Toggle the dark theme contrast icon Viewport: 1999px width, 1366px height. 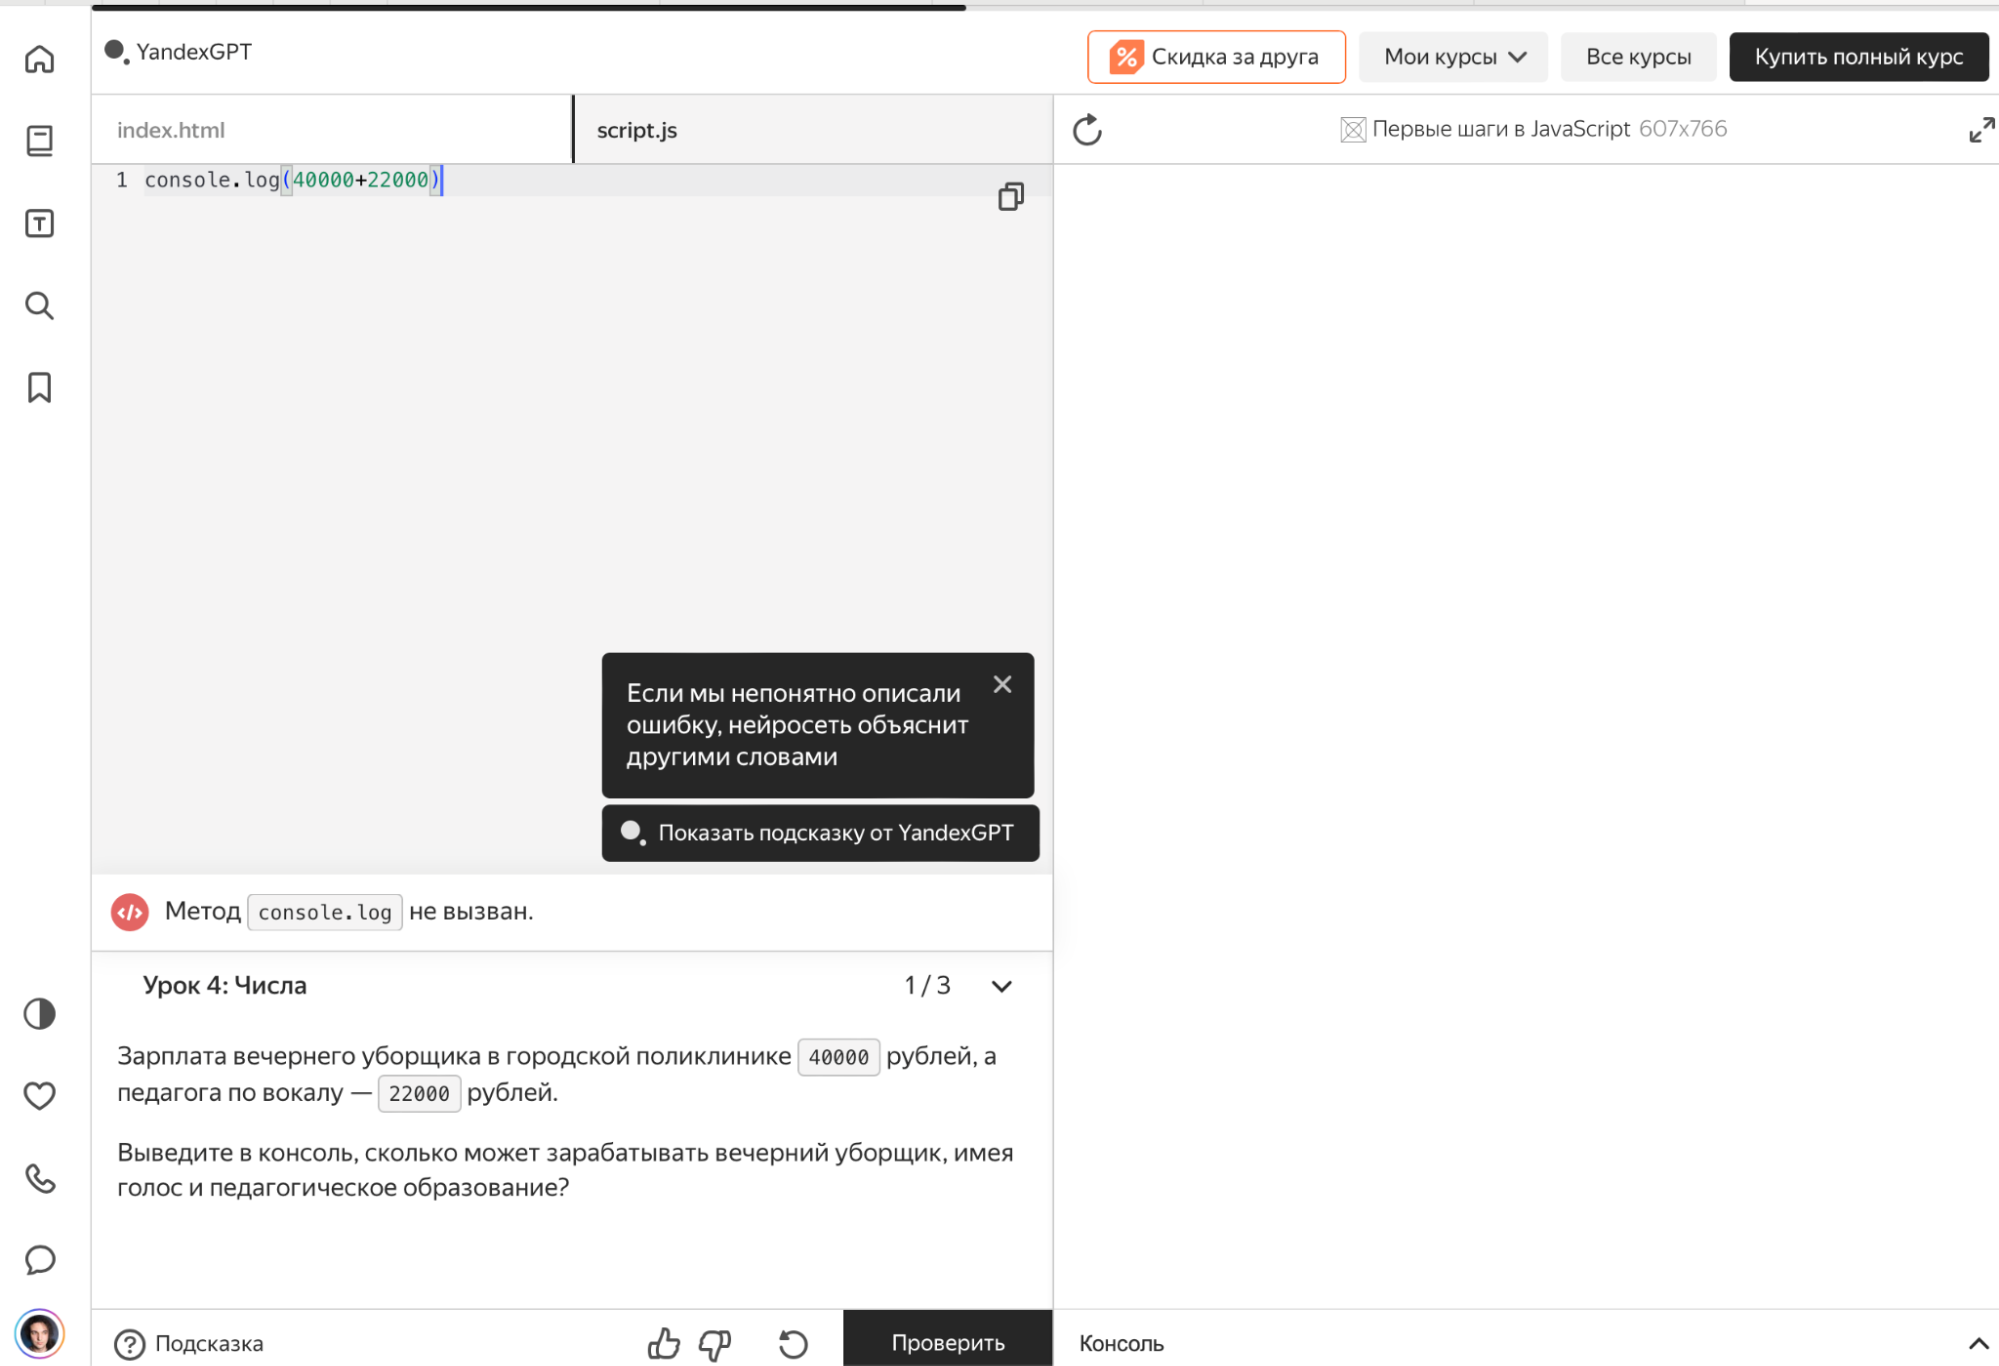(x=39, y=1014)
